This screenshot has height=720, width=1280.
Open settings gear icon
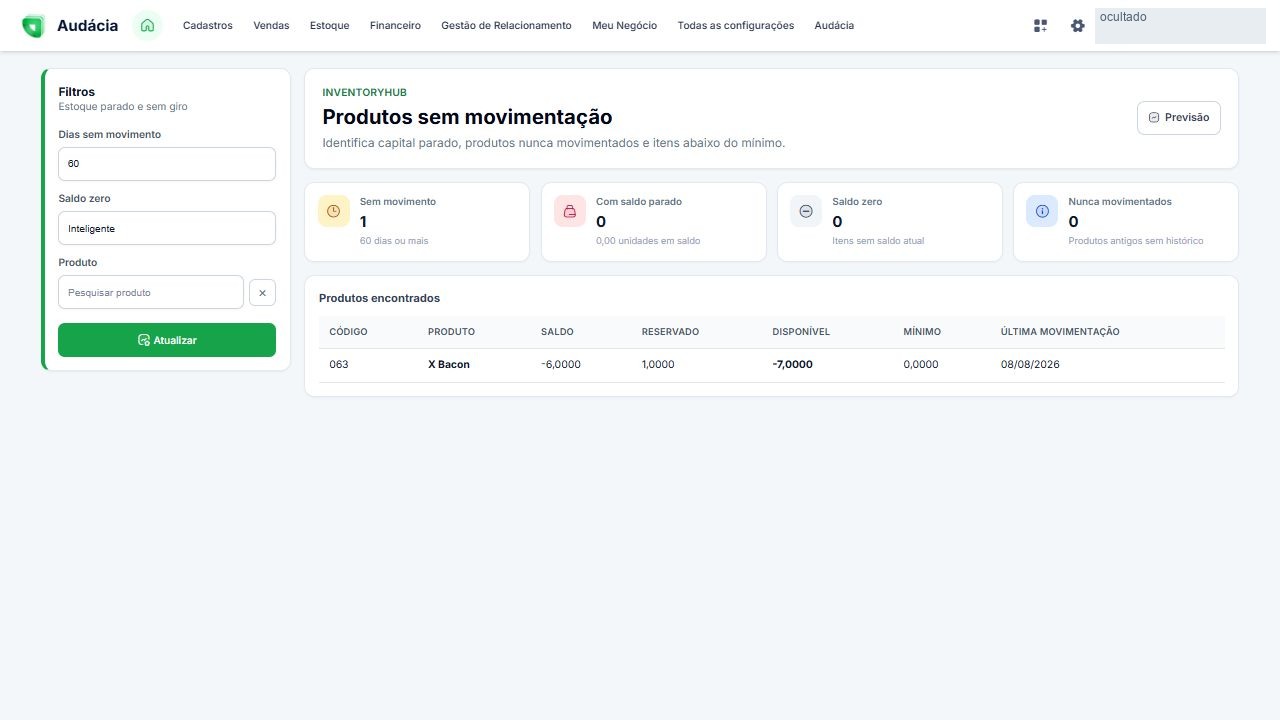(x=1077, y=26)
